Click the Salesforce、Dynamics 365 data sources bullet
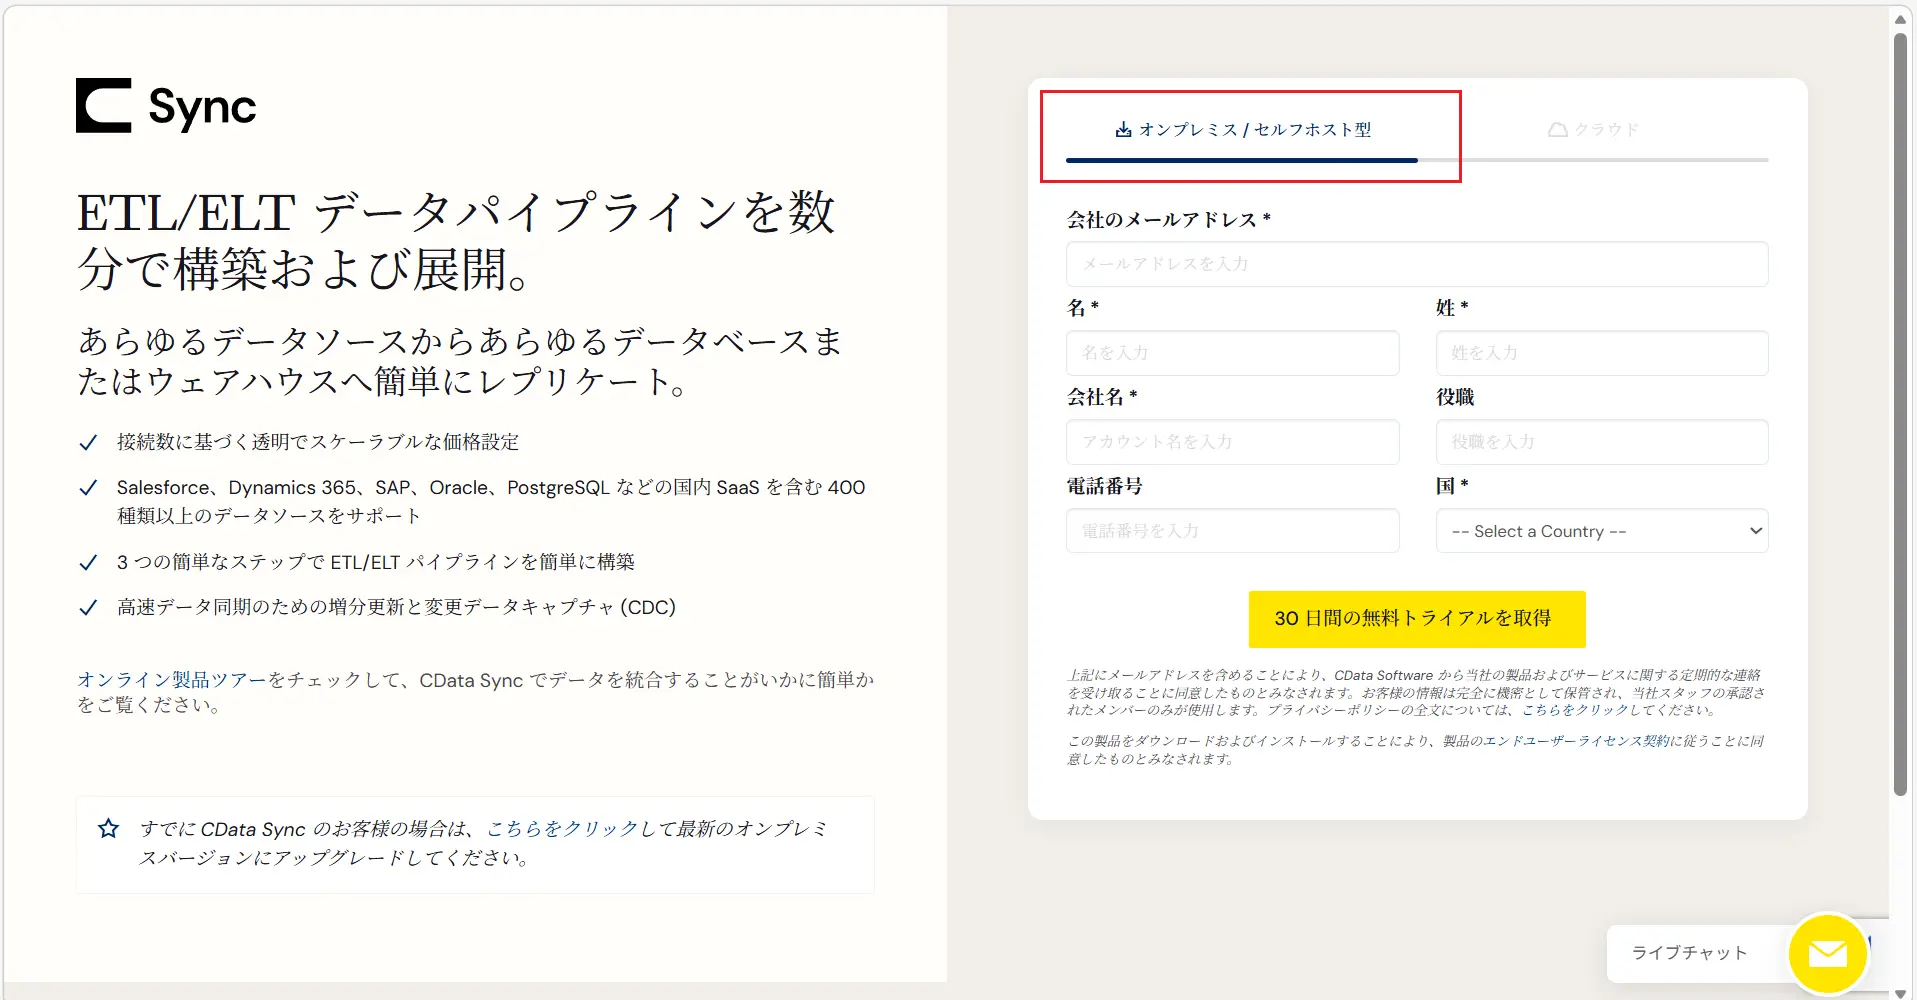This screenshot has width=1917, height=1000. (x=491, y=501)
